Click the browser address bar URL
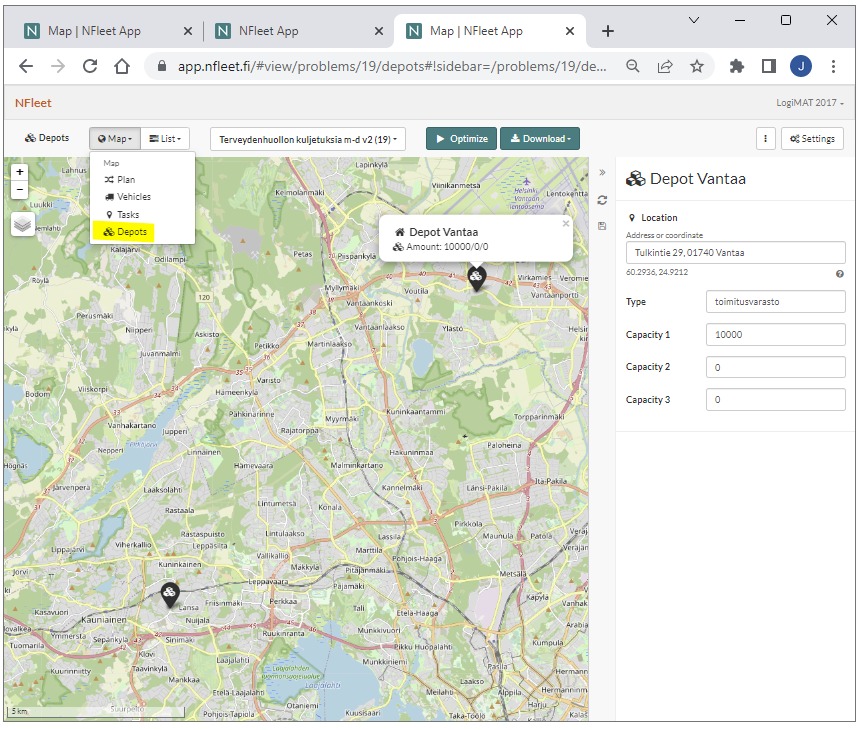Viewport: 862px width, 730px height. [x=391, y=67]
